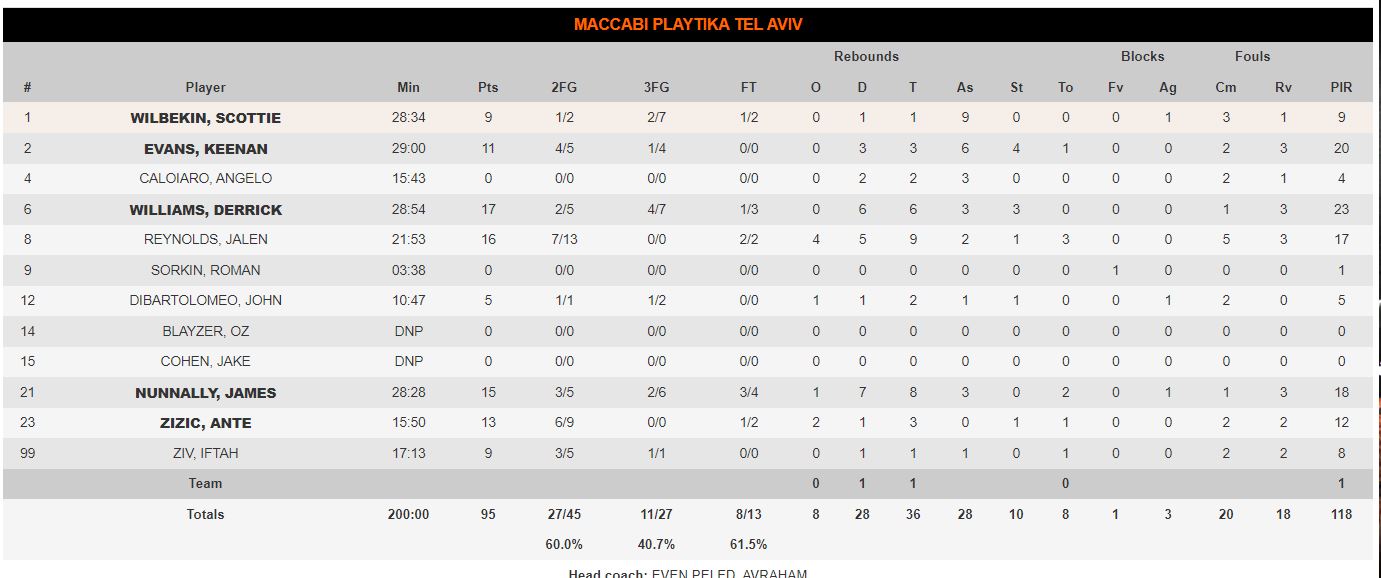Open Derrick Williams' profile link
The image size is (1381, 578).
tap(205, 210)
